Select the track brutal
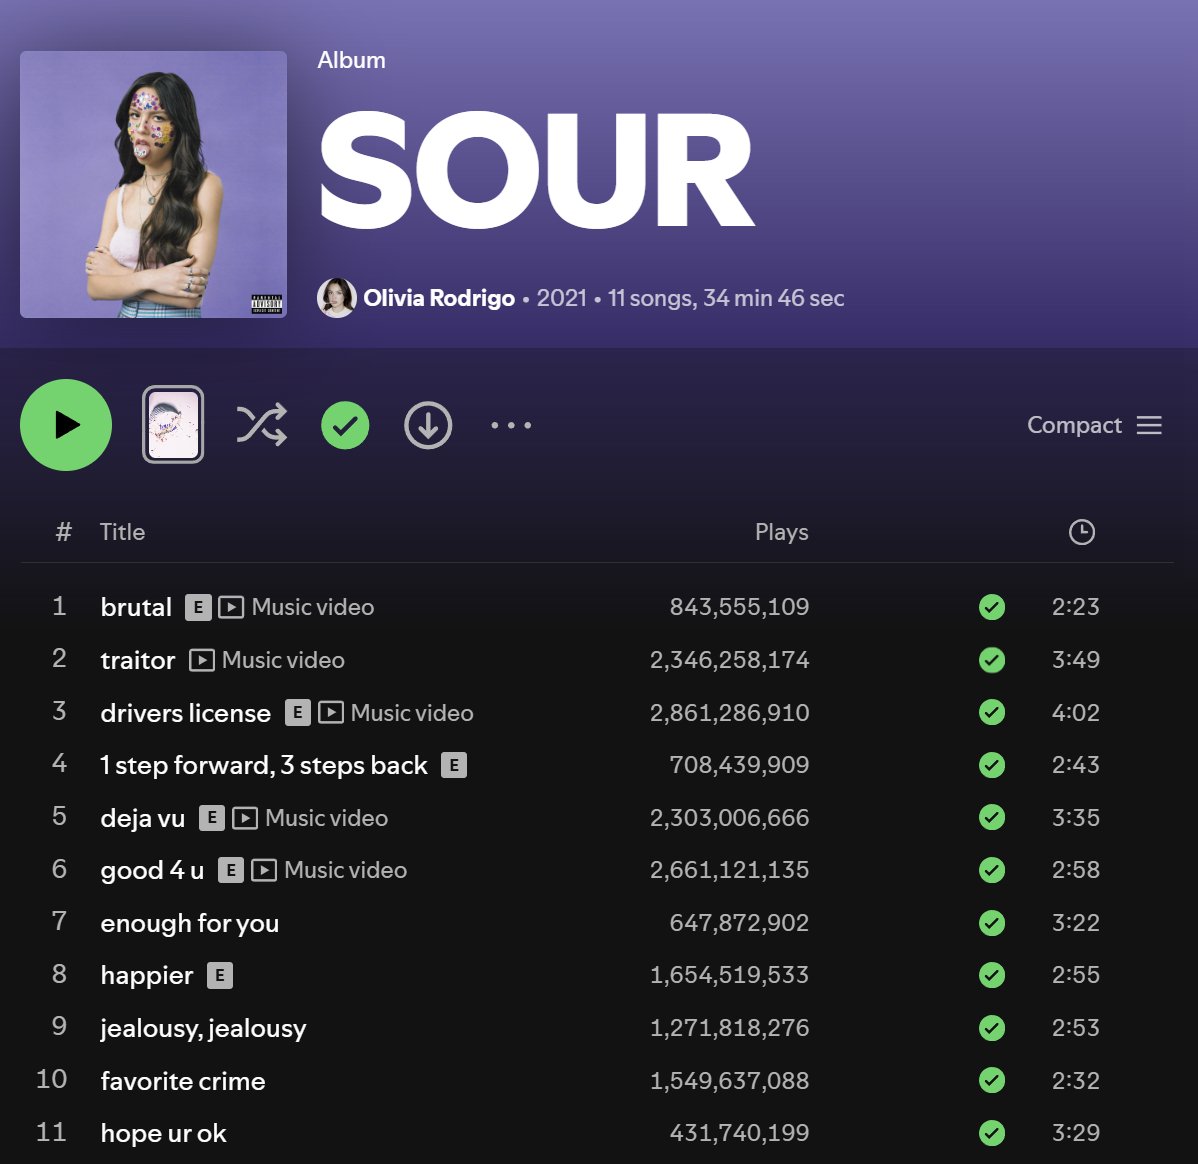 tap(136, 607)
